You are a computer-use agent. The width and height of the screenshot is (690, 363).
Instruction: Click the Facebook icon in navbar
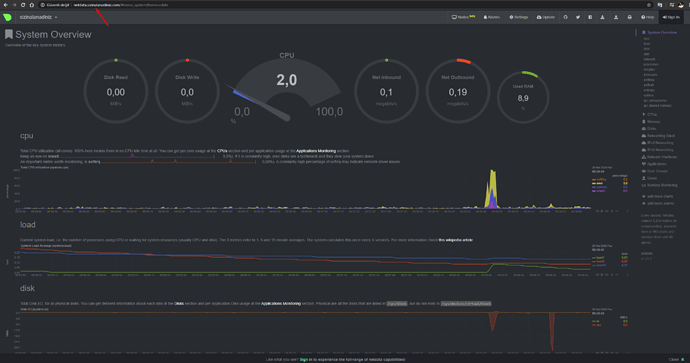(590, 17)
